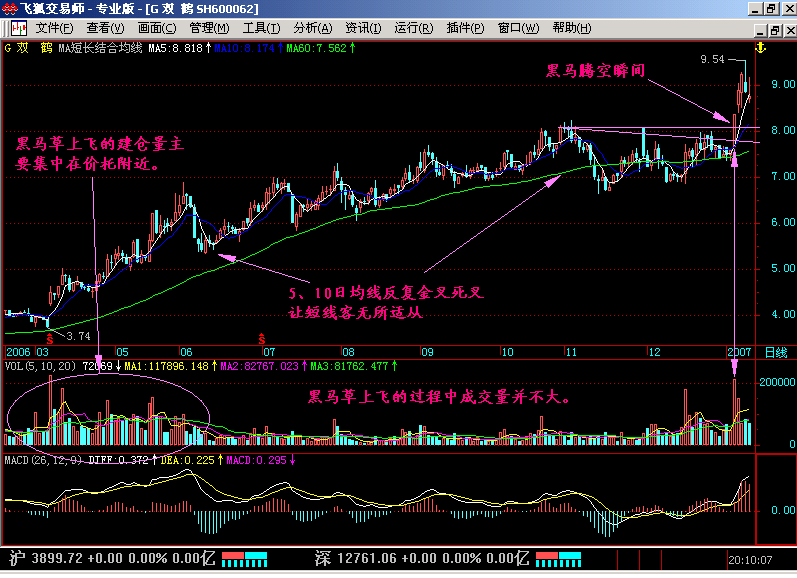Open the 文件(F) menu

(x=54, y=27)
